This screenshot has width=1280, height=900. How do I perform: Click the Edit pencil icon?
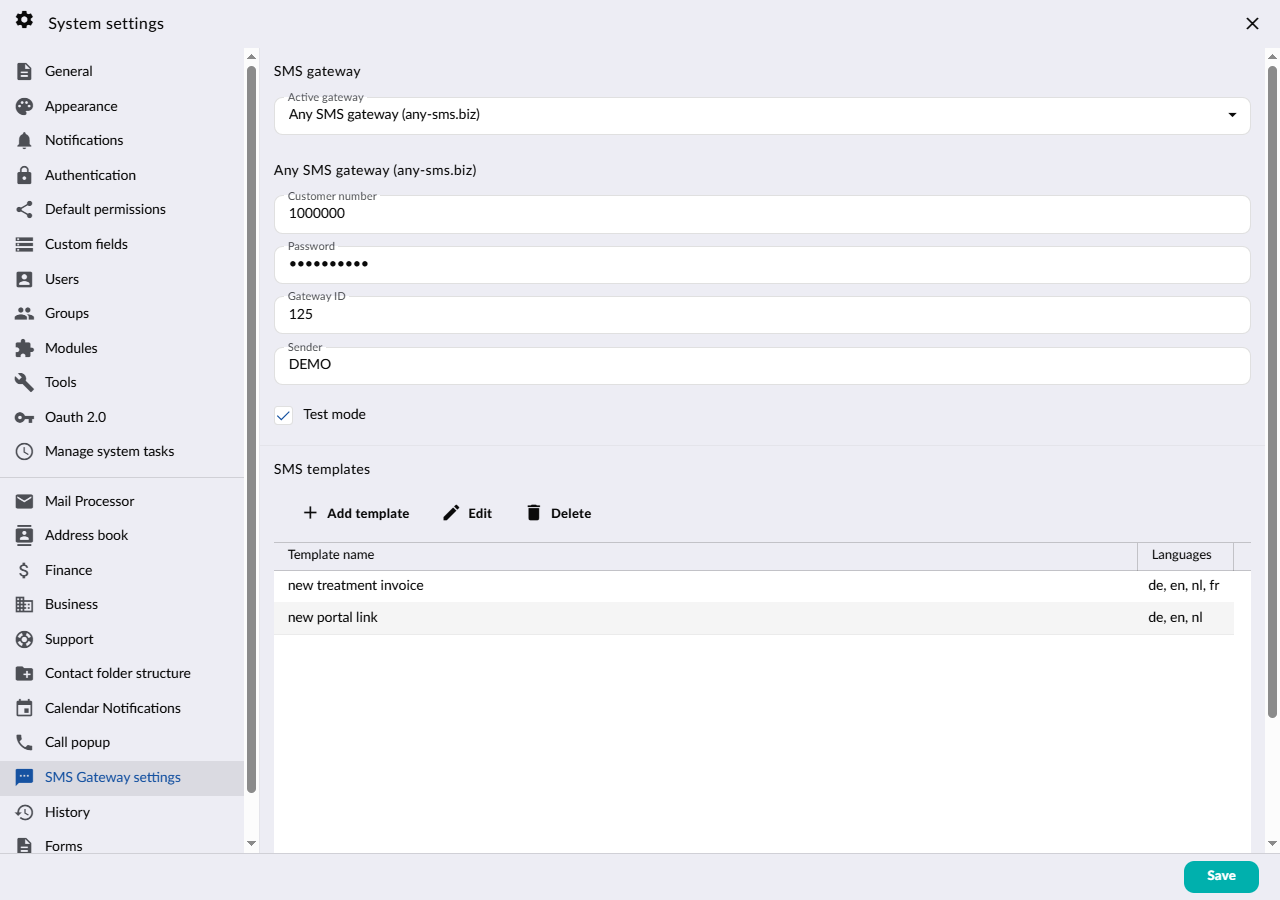(451, 513)
